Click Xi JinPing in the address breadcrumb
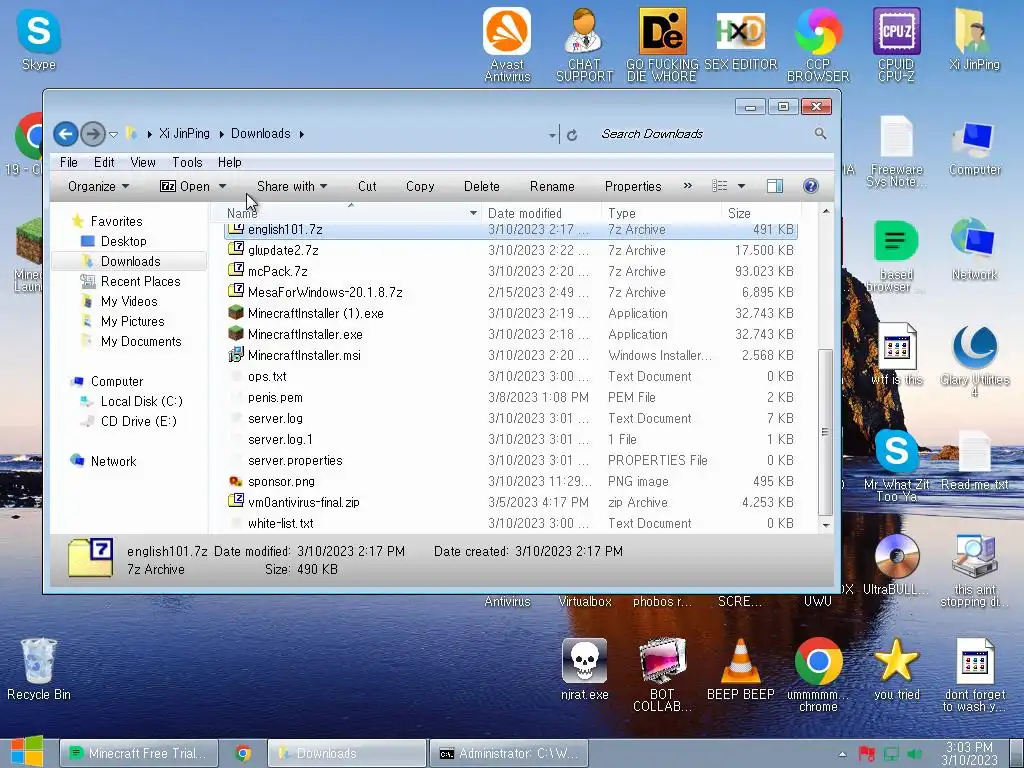The height and width of the screenshot is (768, 1024). point(184,133)
